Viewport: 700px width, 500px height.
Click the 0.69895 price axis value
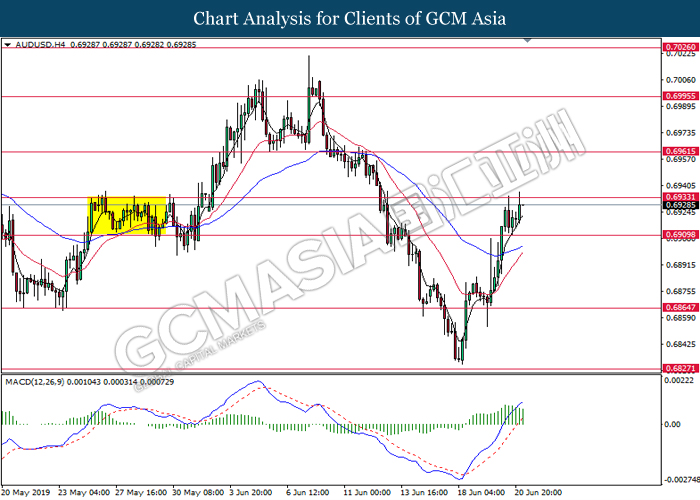pos(681,106)
